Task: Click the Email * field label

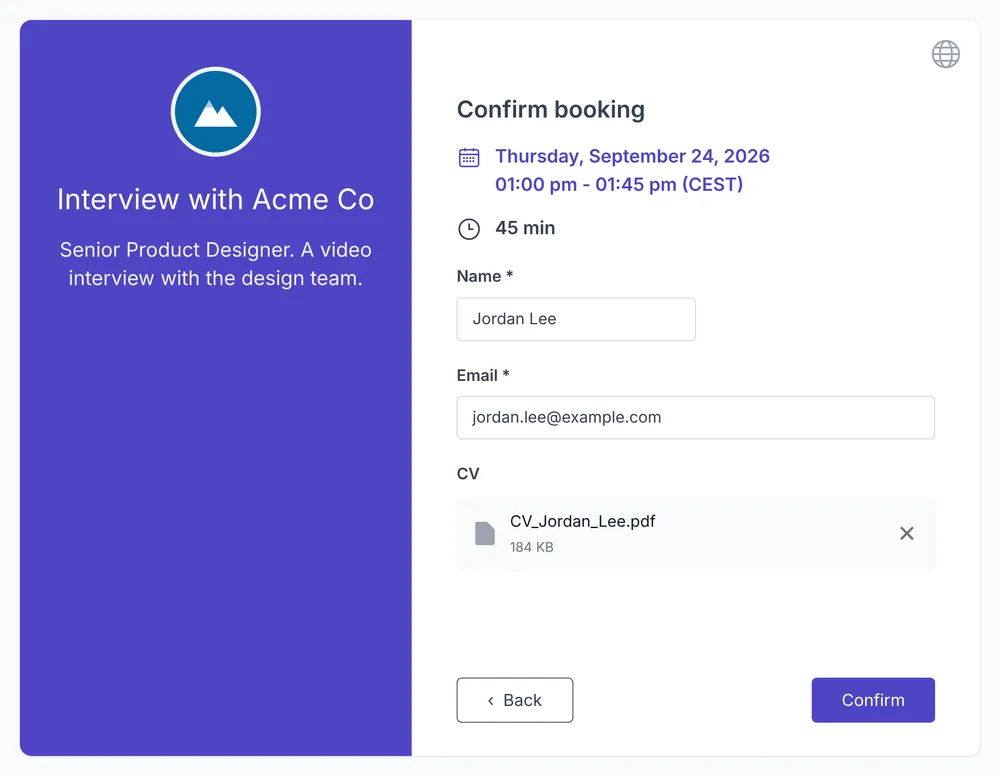Action: click(x=483, y=375)
